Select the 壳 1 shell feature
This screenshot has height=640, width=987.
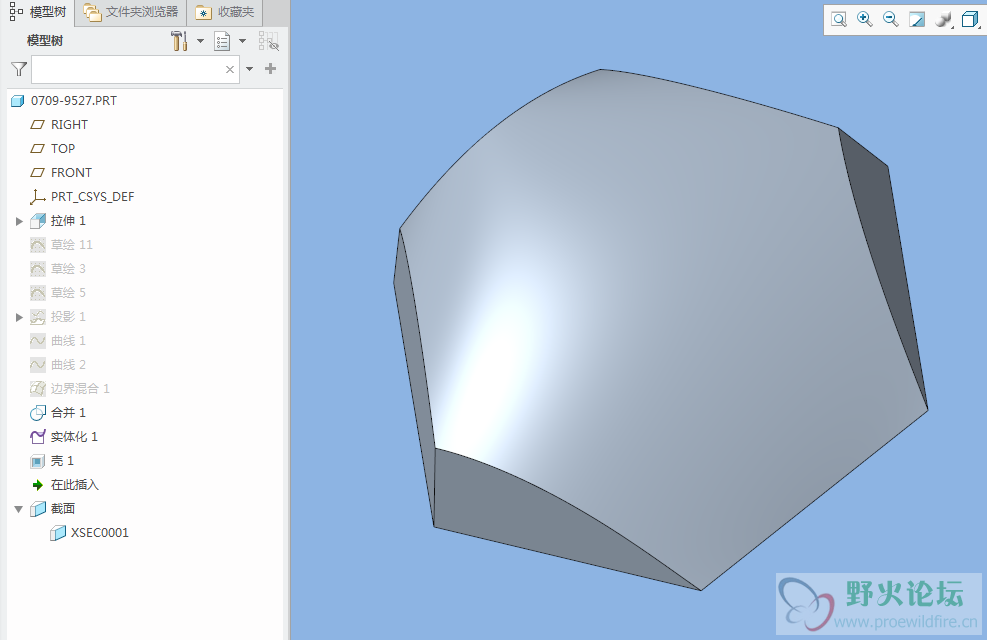pyautogui.click(x=62, y=461)
